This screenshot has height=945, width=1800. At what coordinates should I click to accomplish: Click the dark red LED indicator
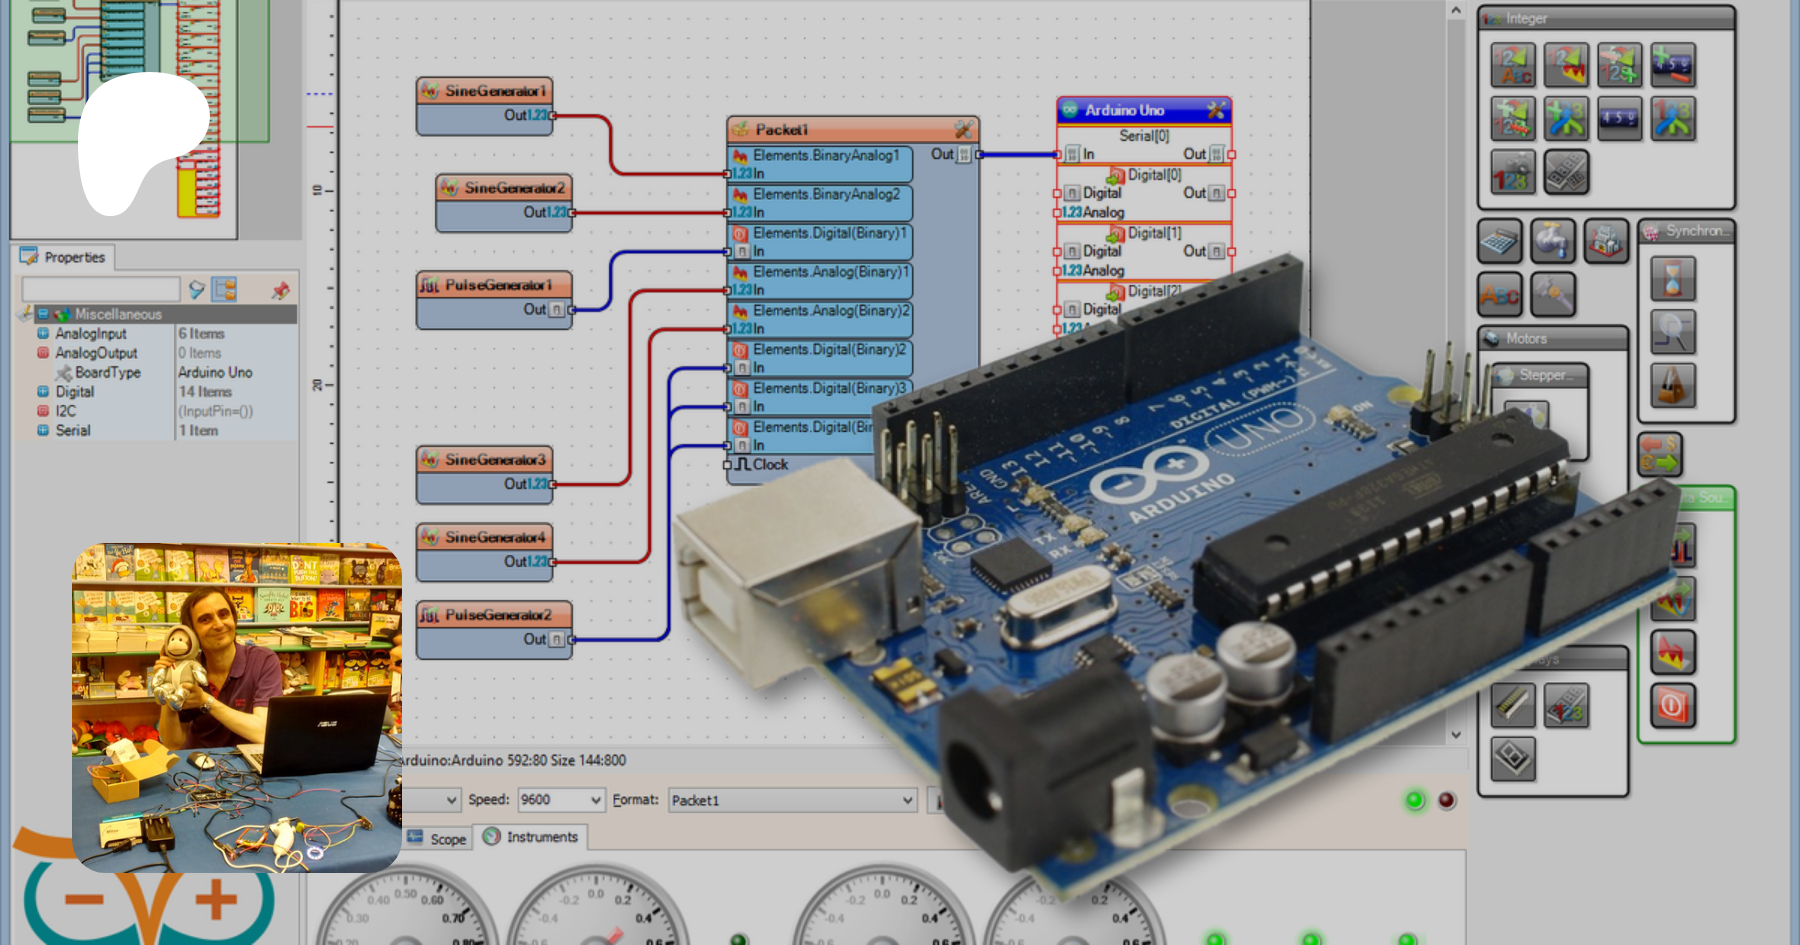pos(1446,800)
